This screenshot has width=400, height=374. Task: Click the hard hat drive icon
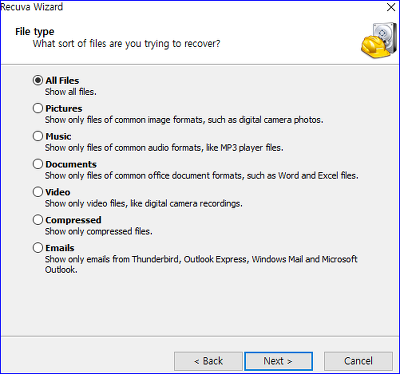pos(378,40)
